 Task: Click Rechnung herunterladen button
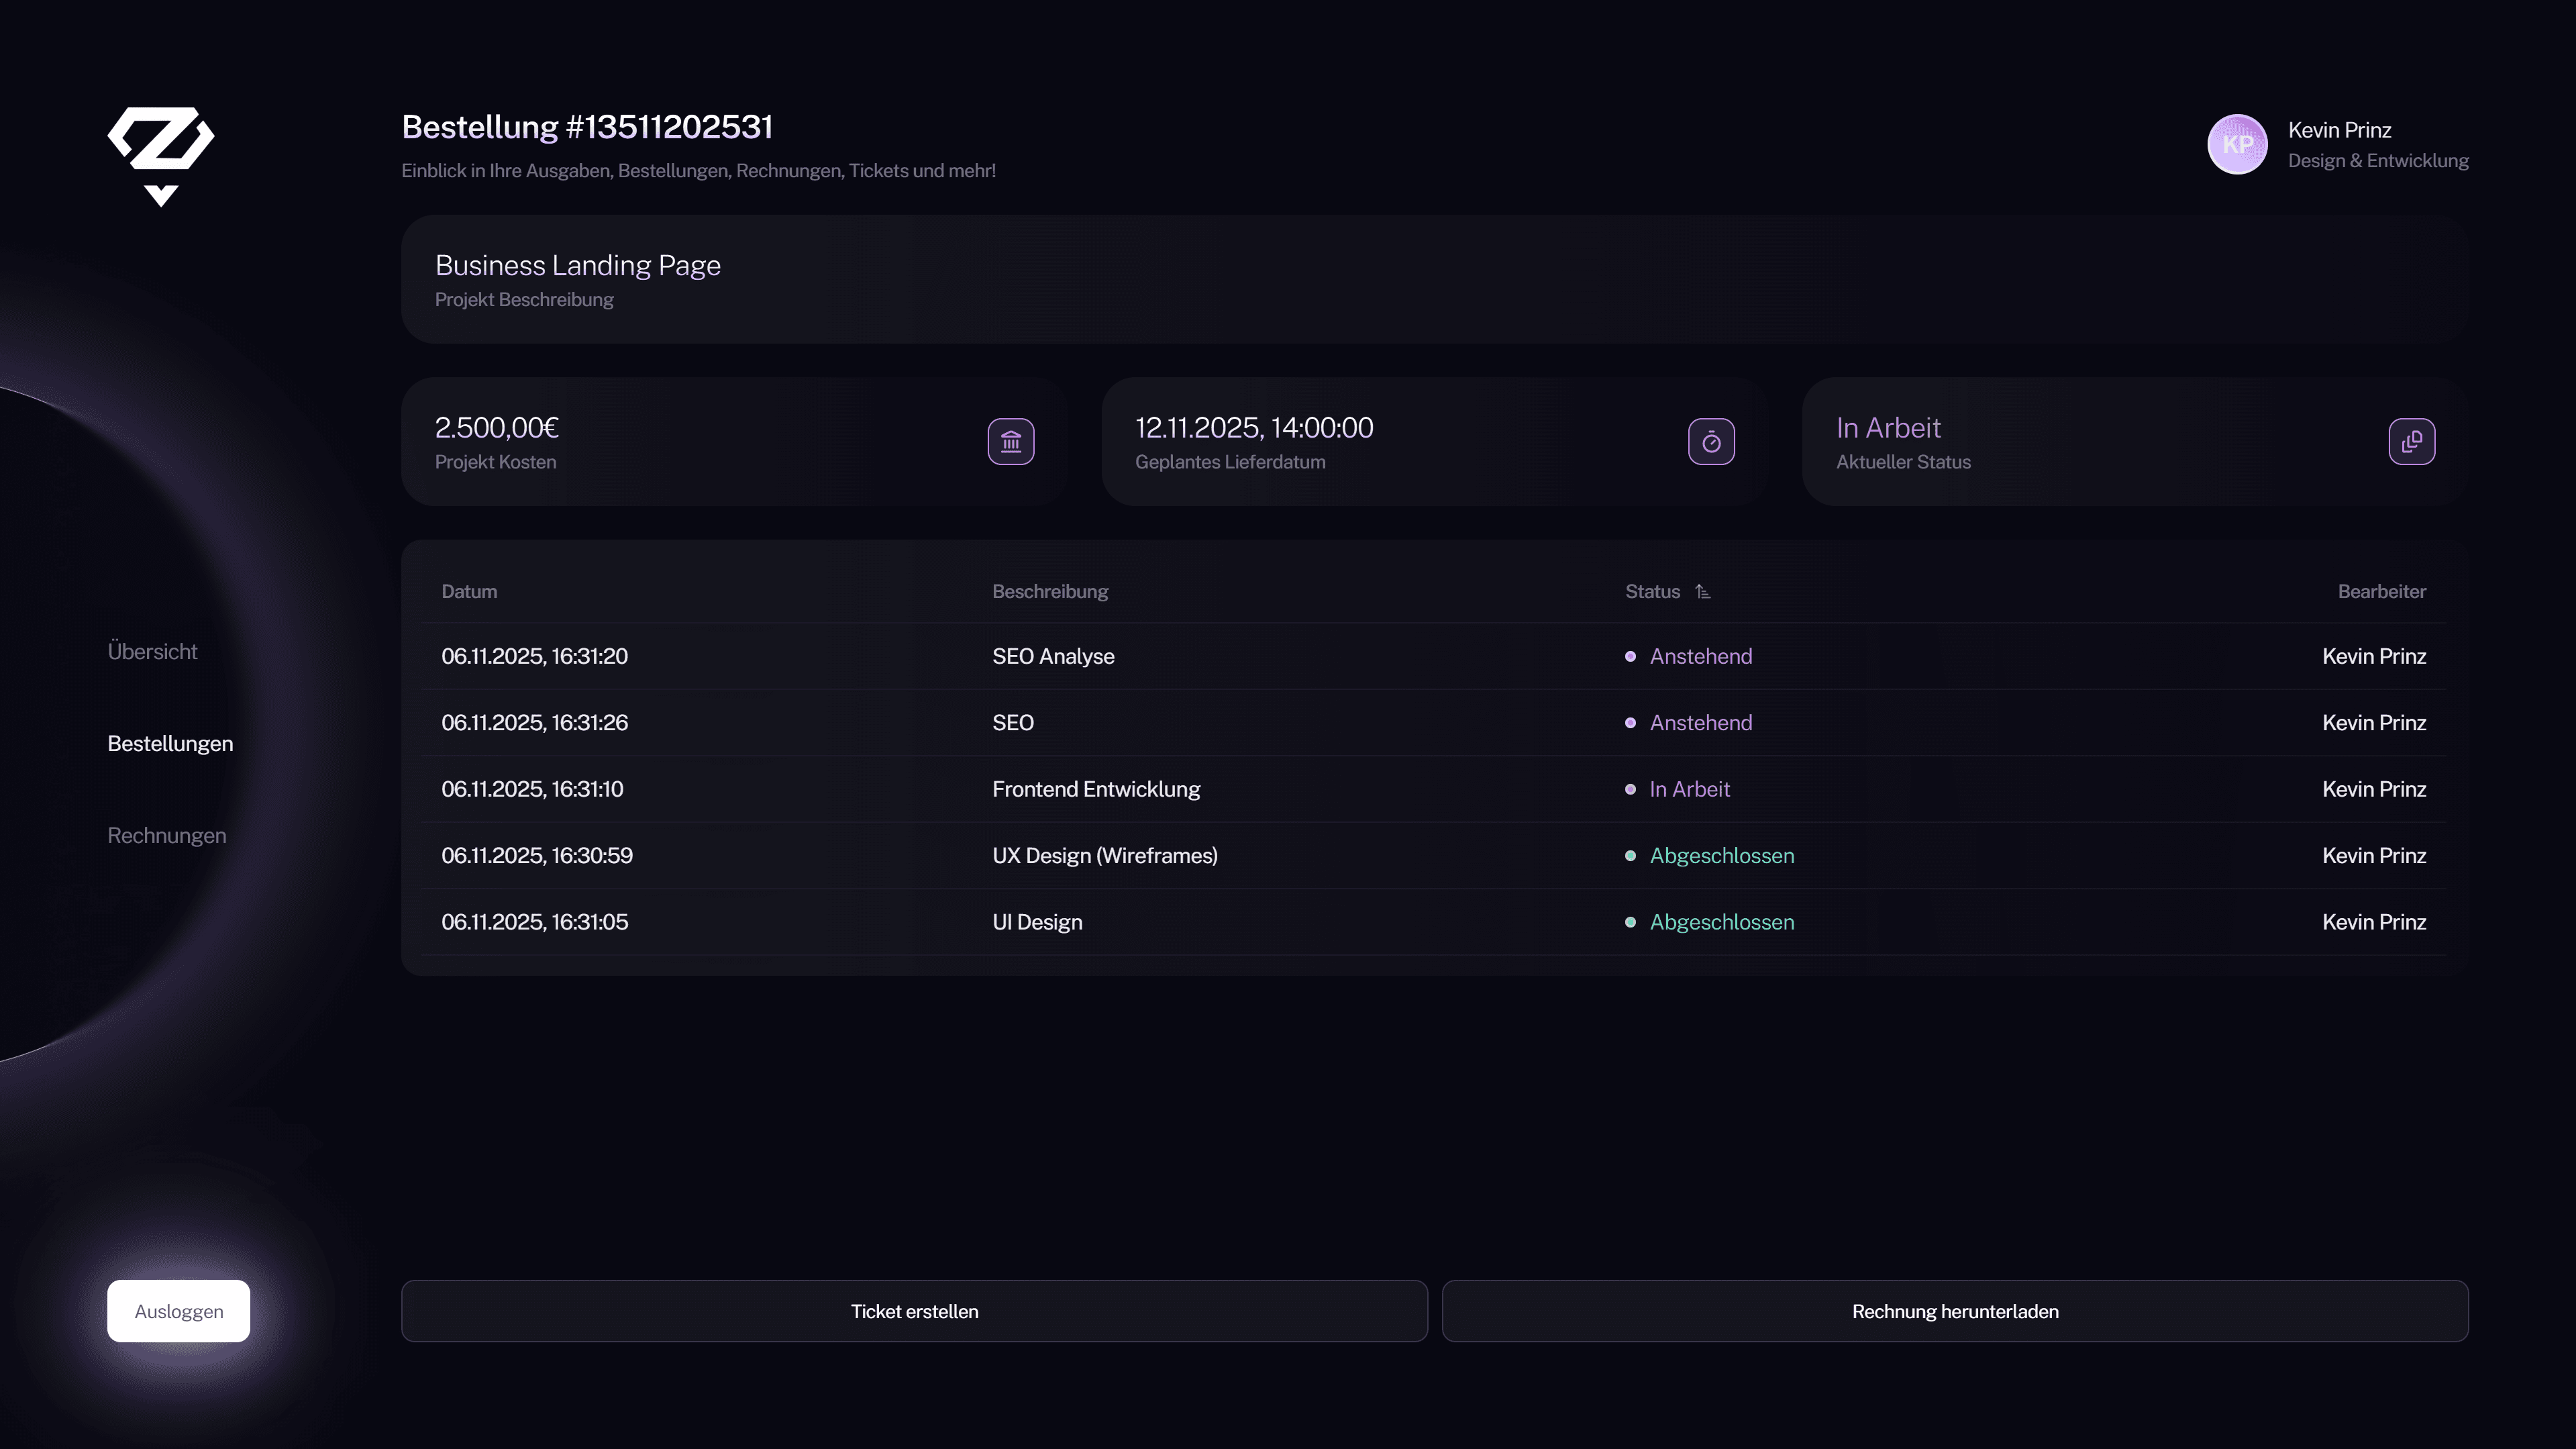(x=1954, y=1311)
